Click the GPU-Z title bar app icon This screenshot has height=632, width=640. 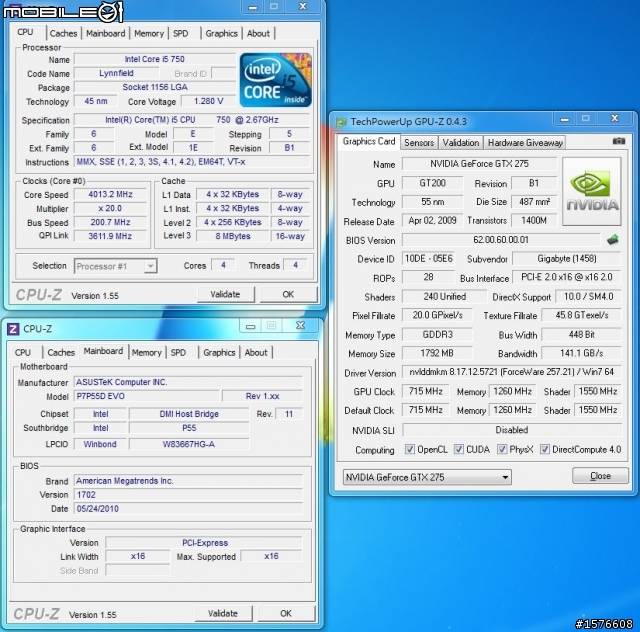pyautogui.click(x=341, y=122)
